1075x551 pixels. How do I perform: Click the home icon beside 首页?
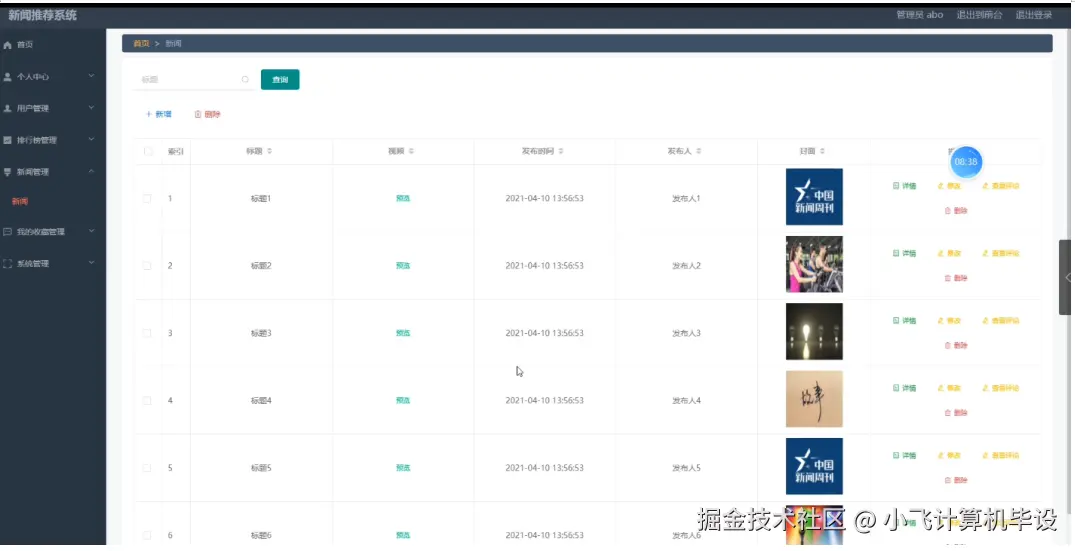tap(8, 45)
